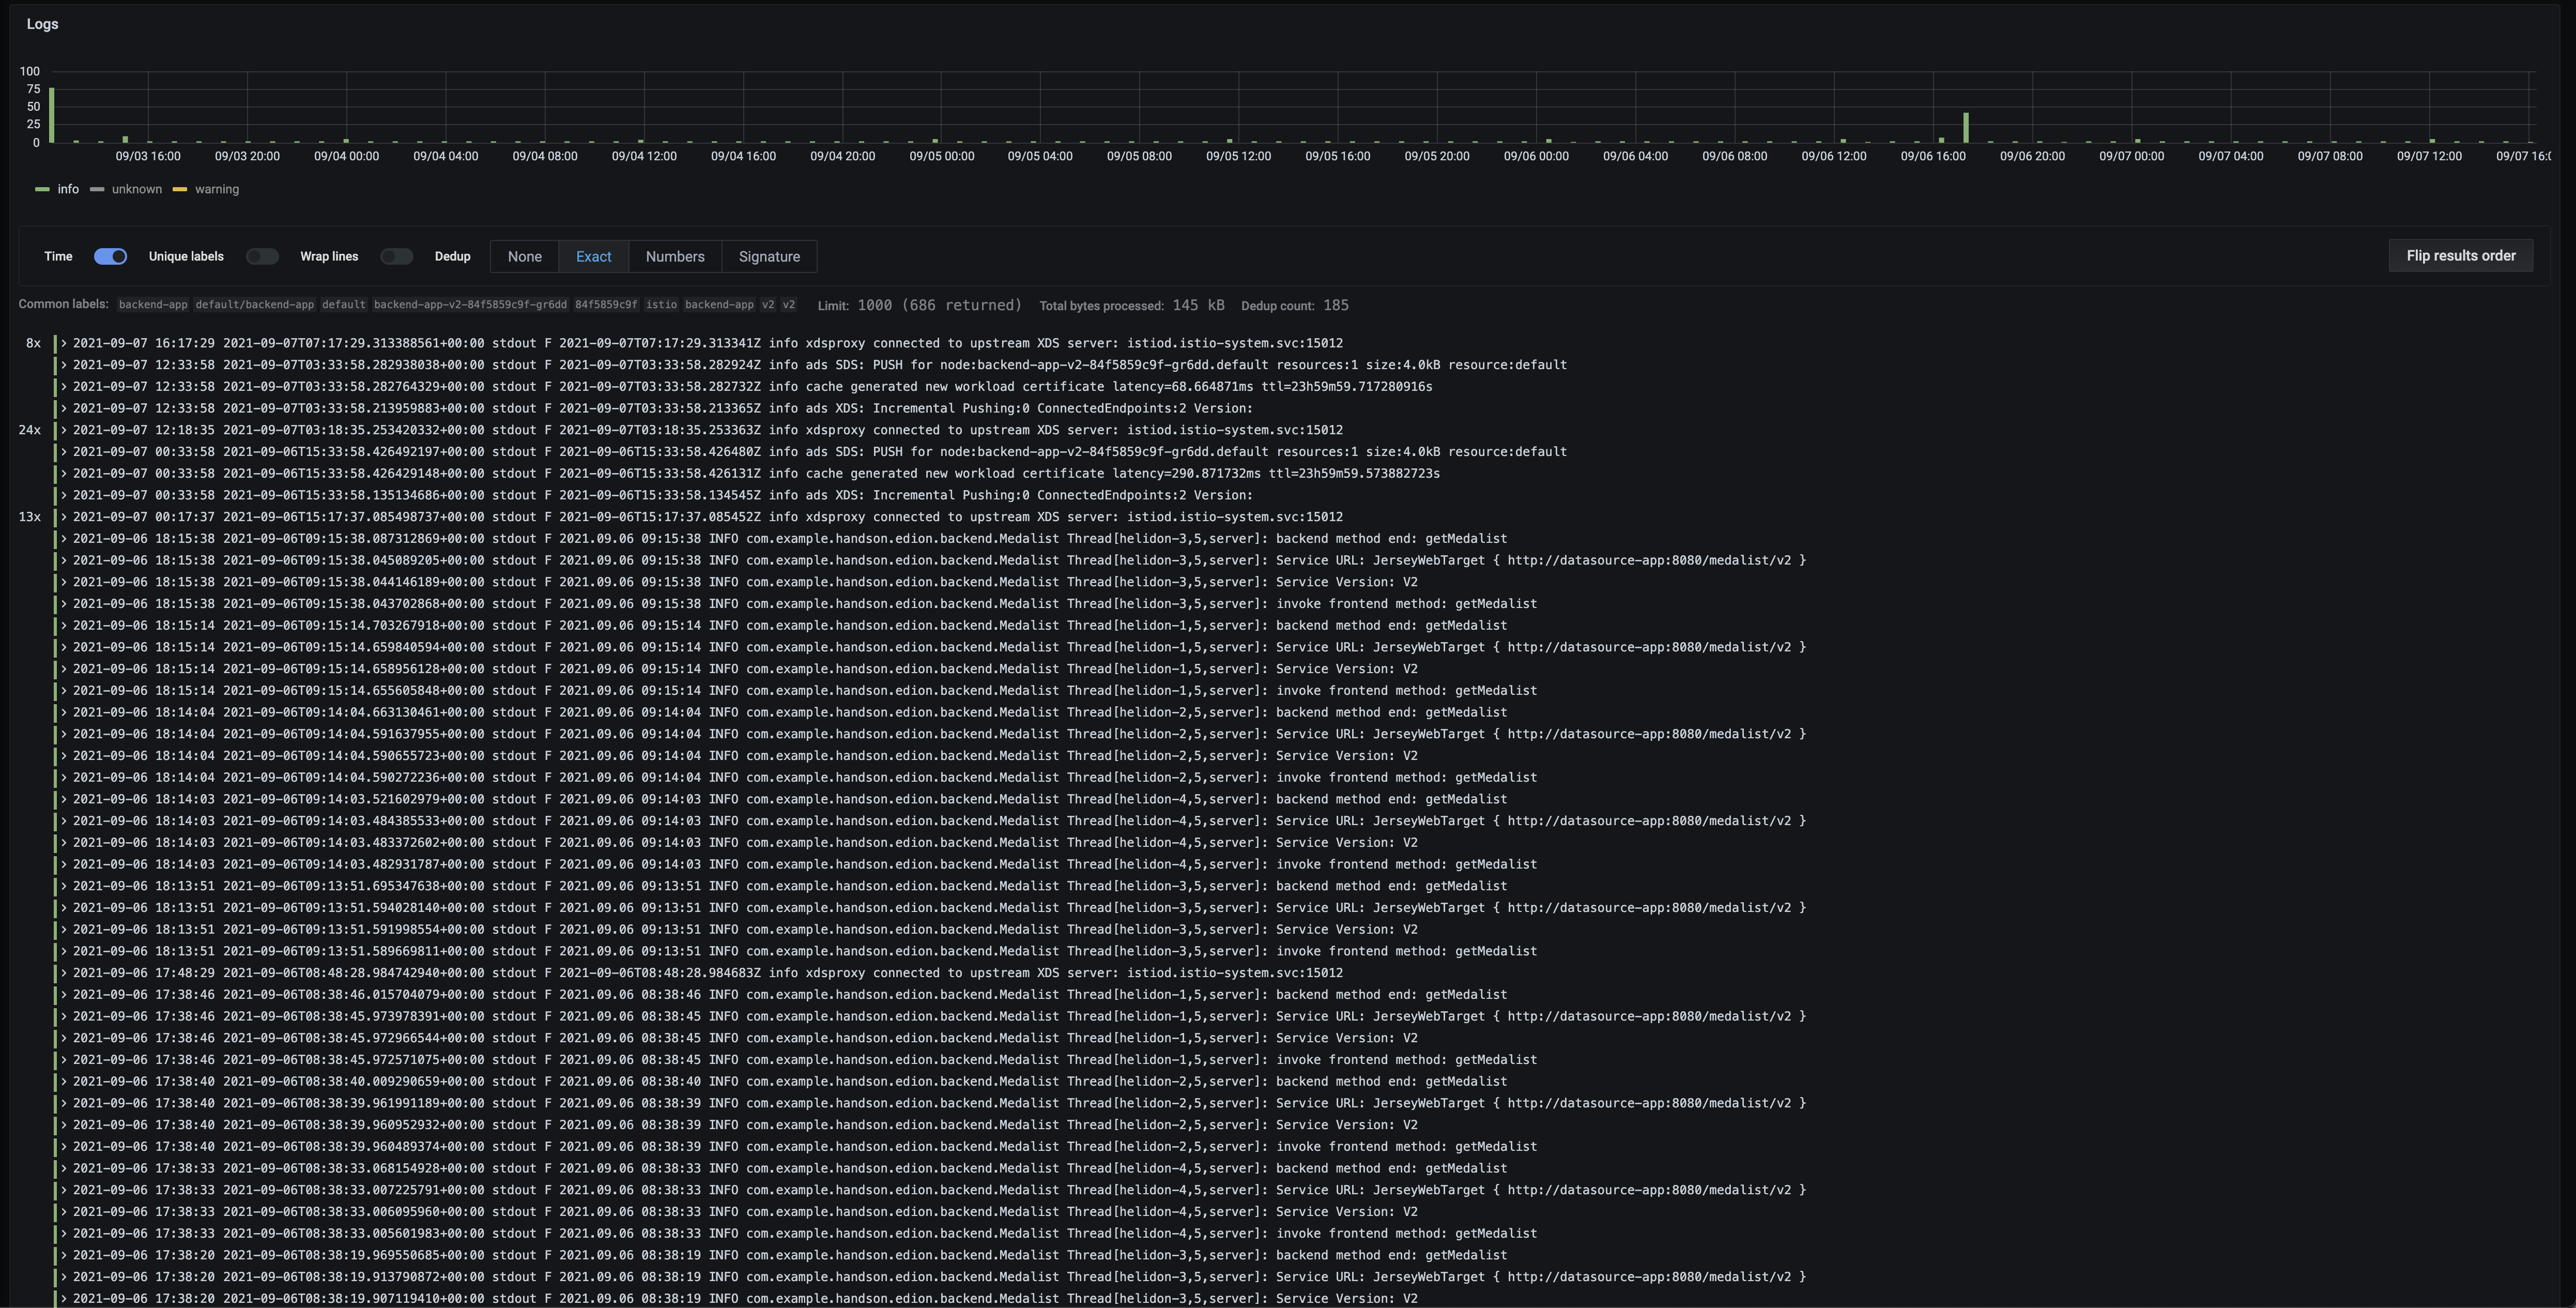Click unknown series in histogram legend
Image resolution: width=2576 pixels, height=1308 pixels.
pos(136,190)
